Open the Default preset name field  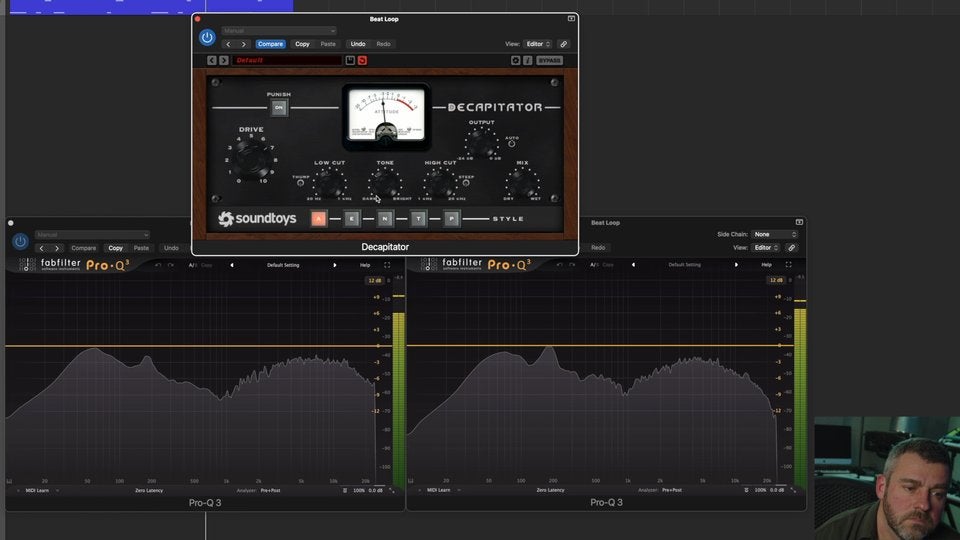tap(287, 60)
